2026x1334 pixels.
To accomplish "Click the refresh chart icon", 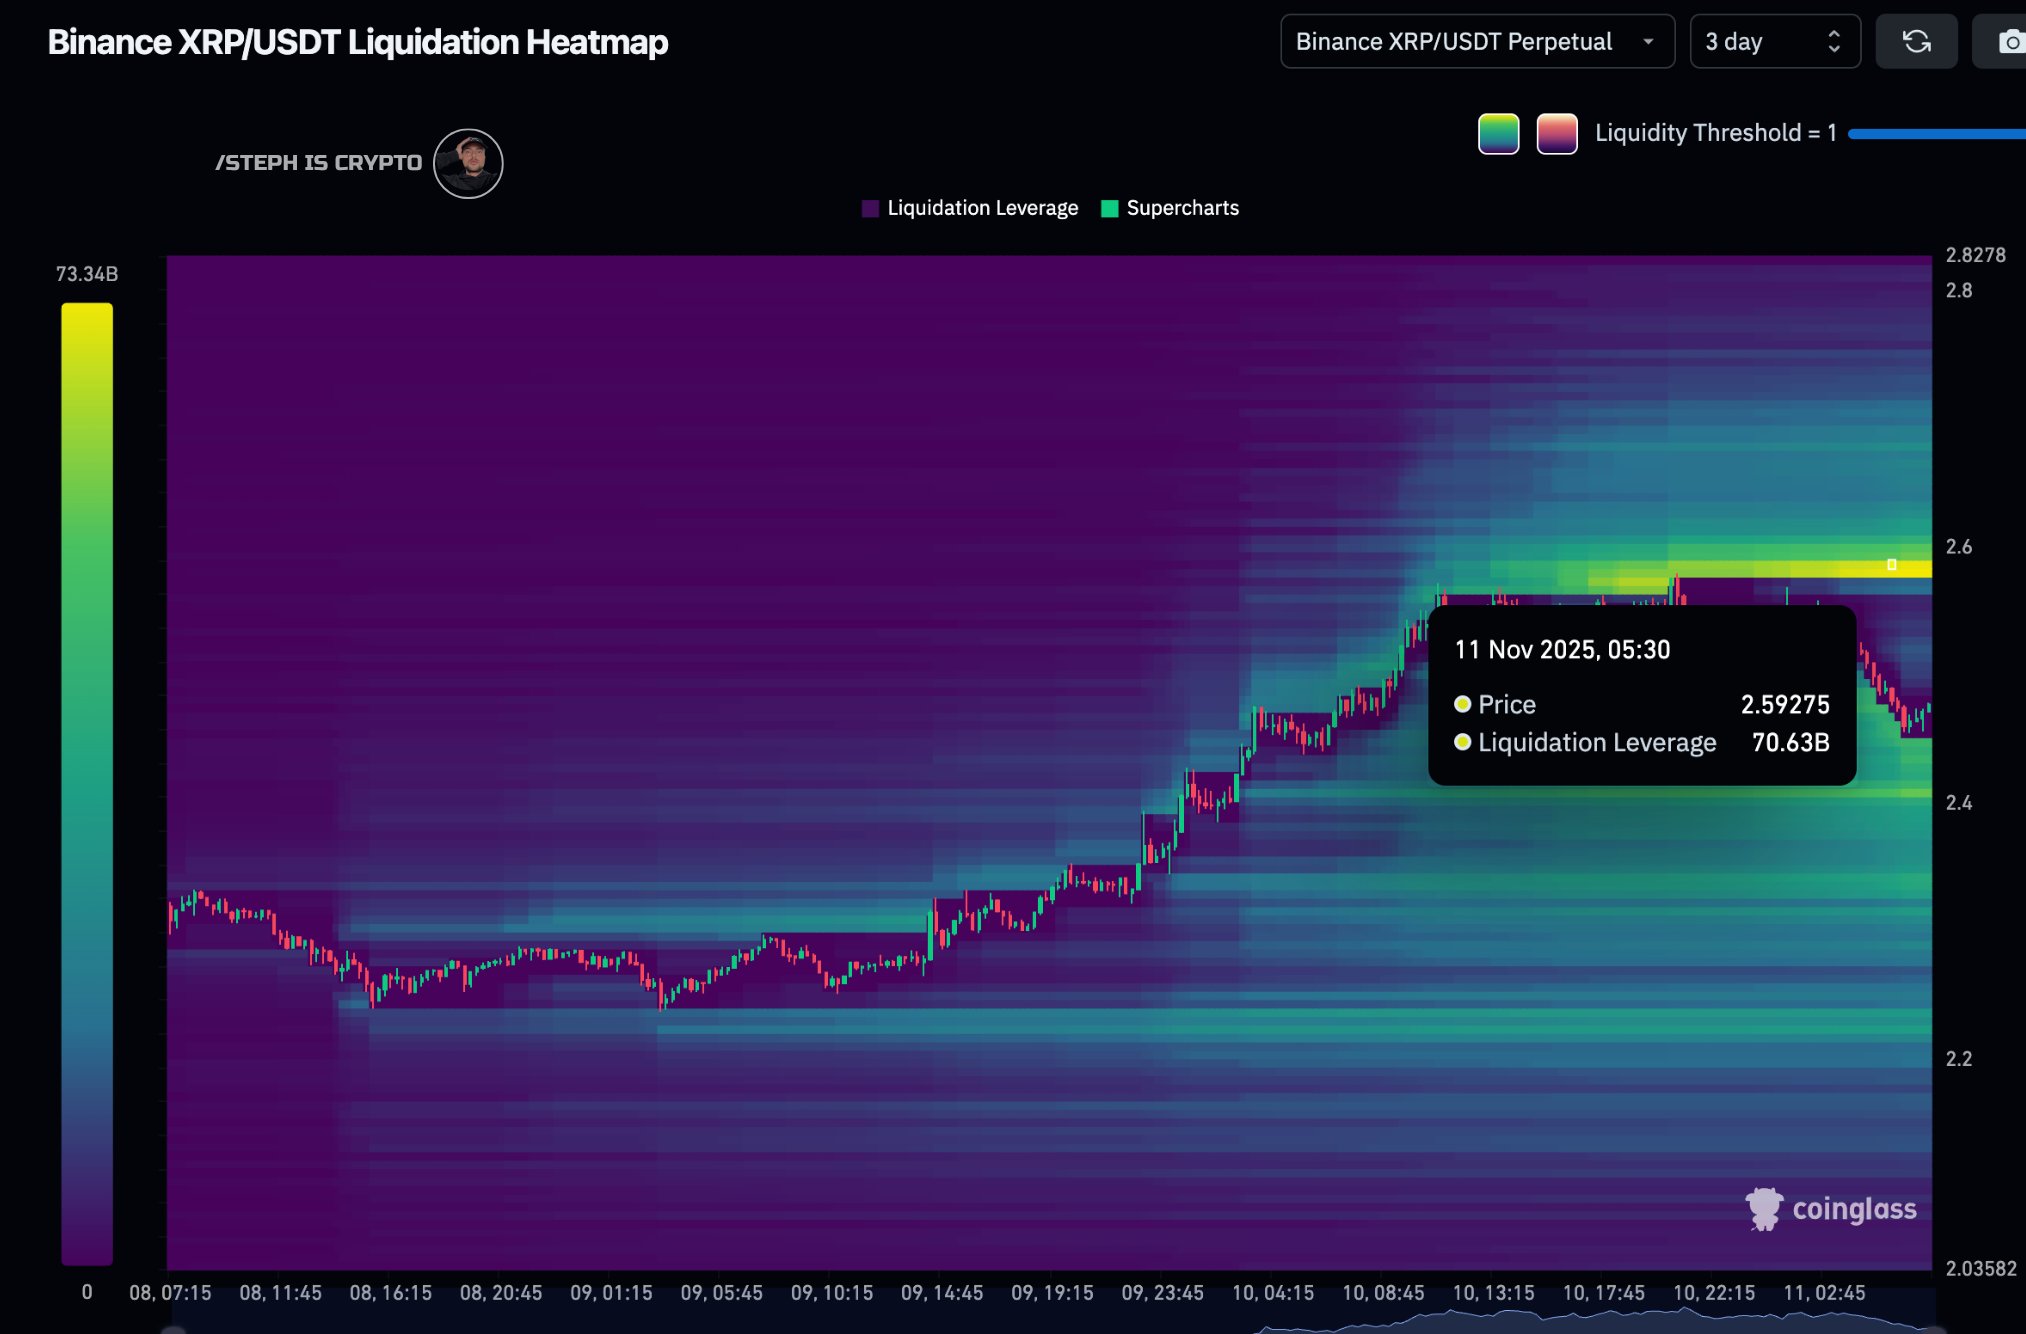I will click(1916, 41).
